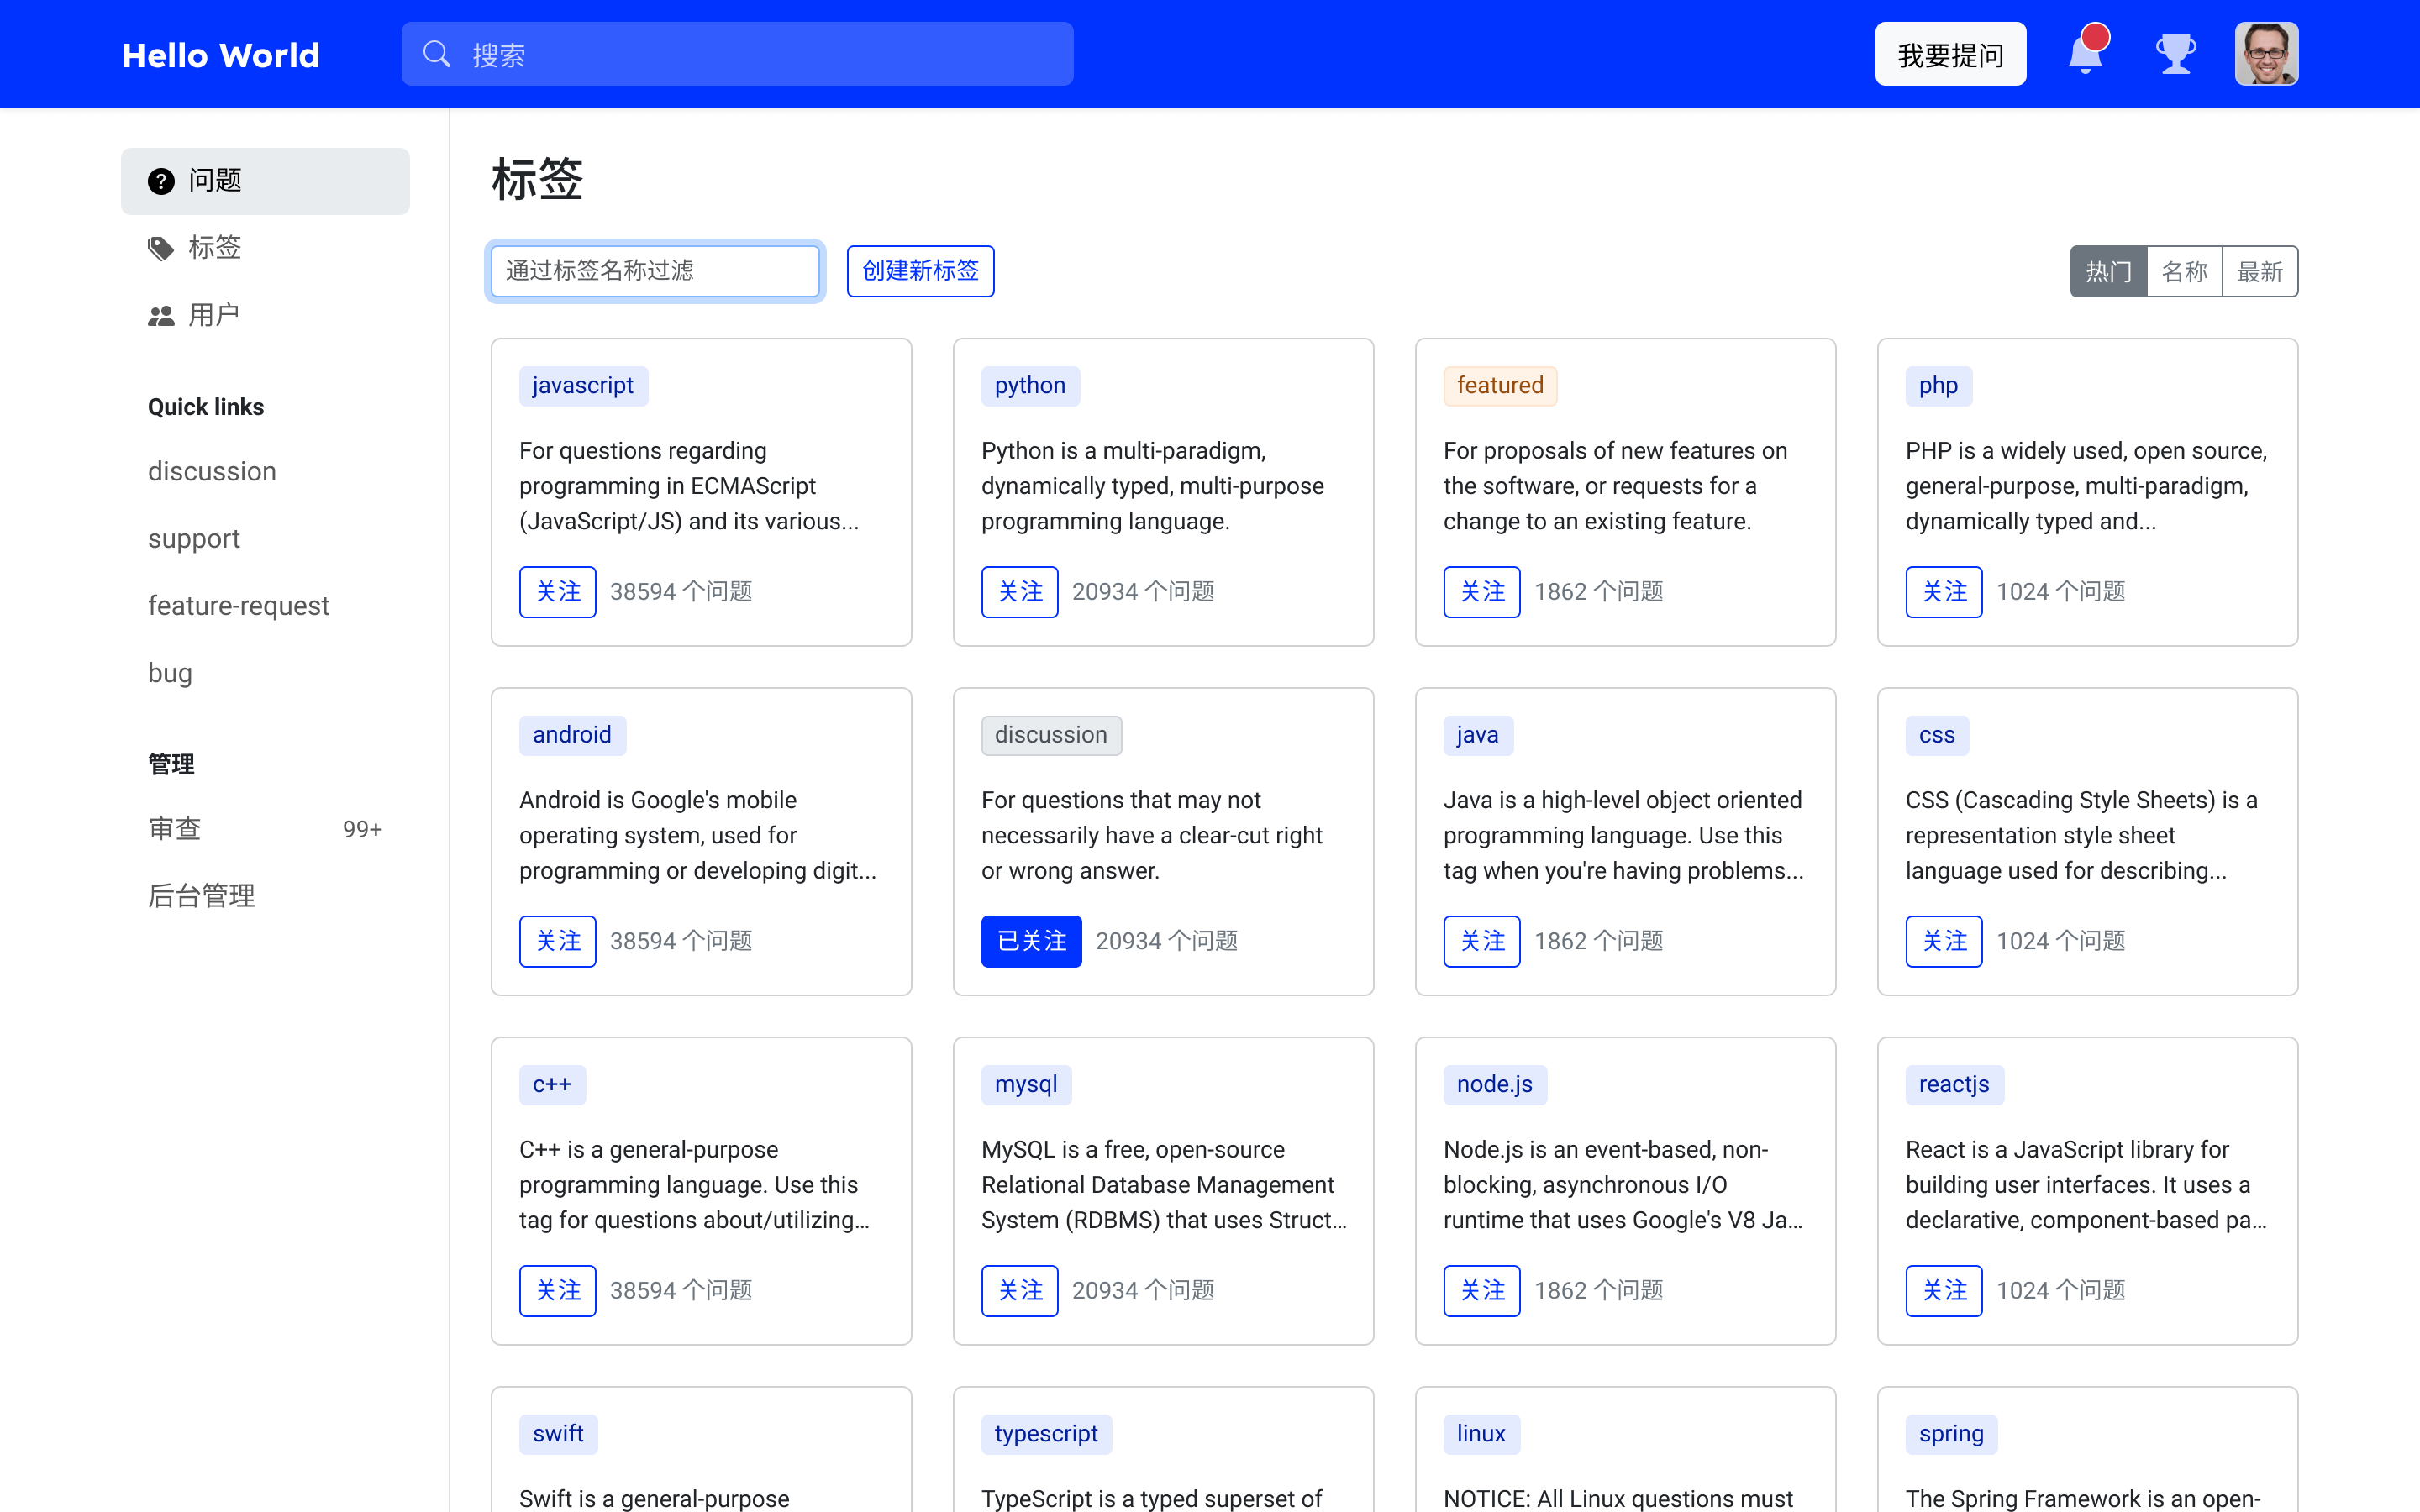
Task: Open the typescript tag label
Action: 1046,1434
